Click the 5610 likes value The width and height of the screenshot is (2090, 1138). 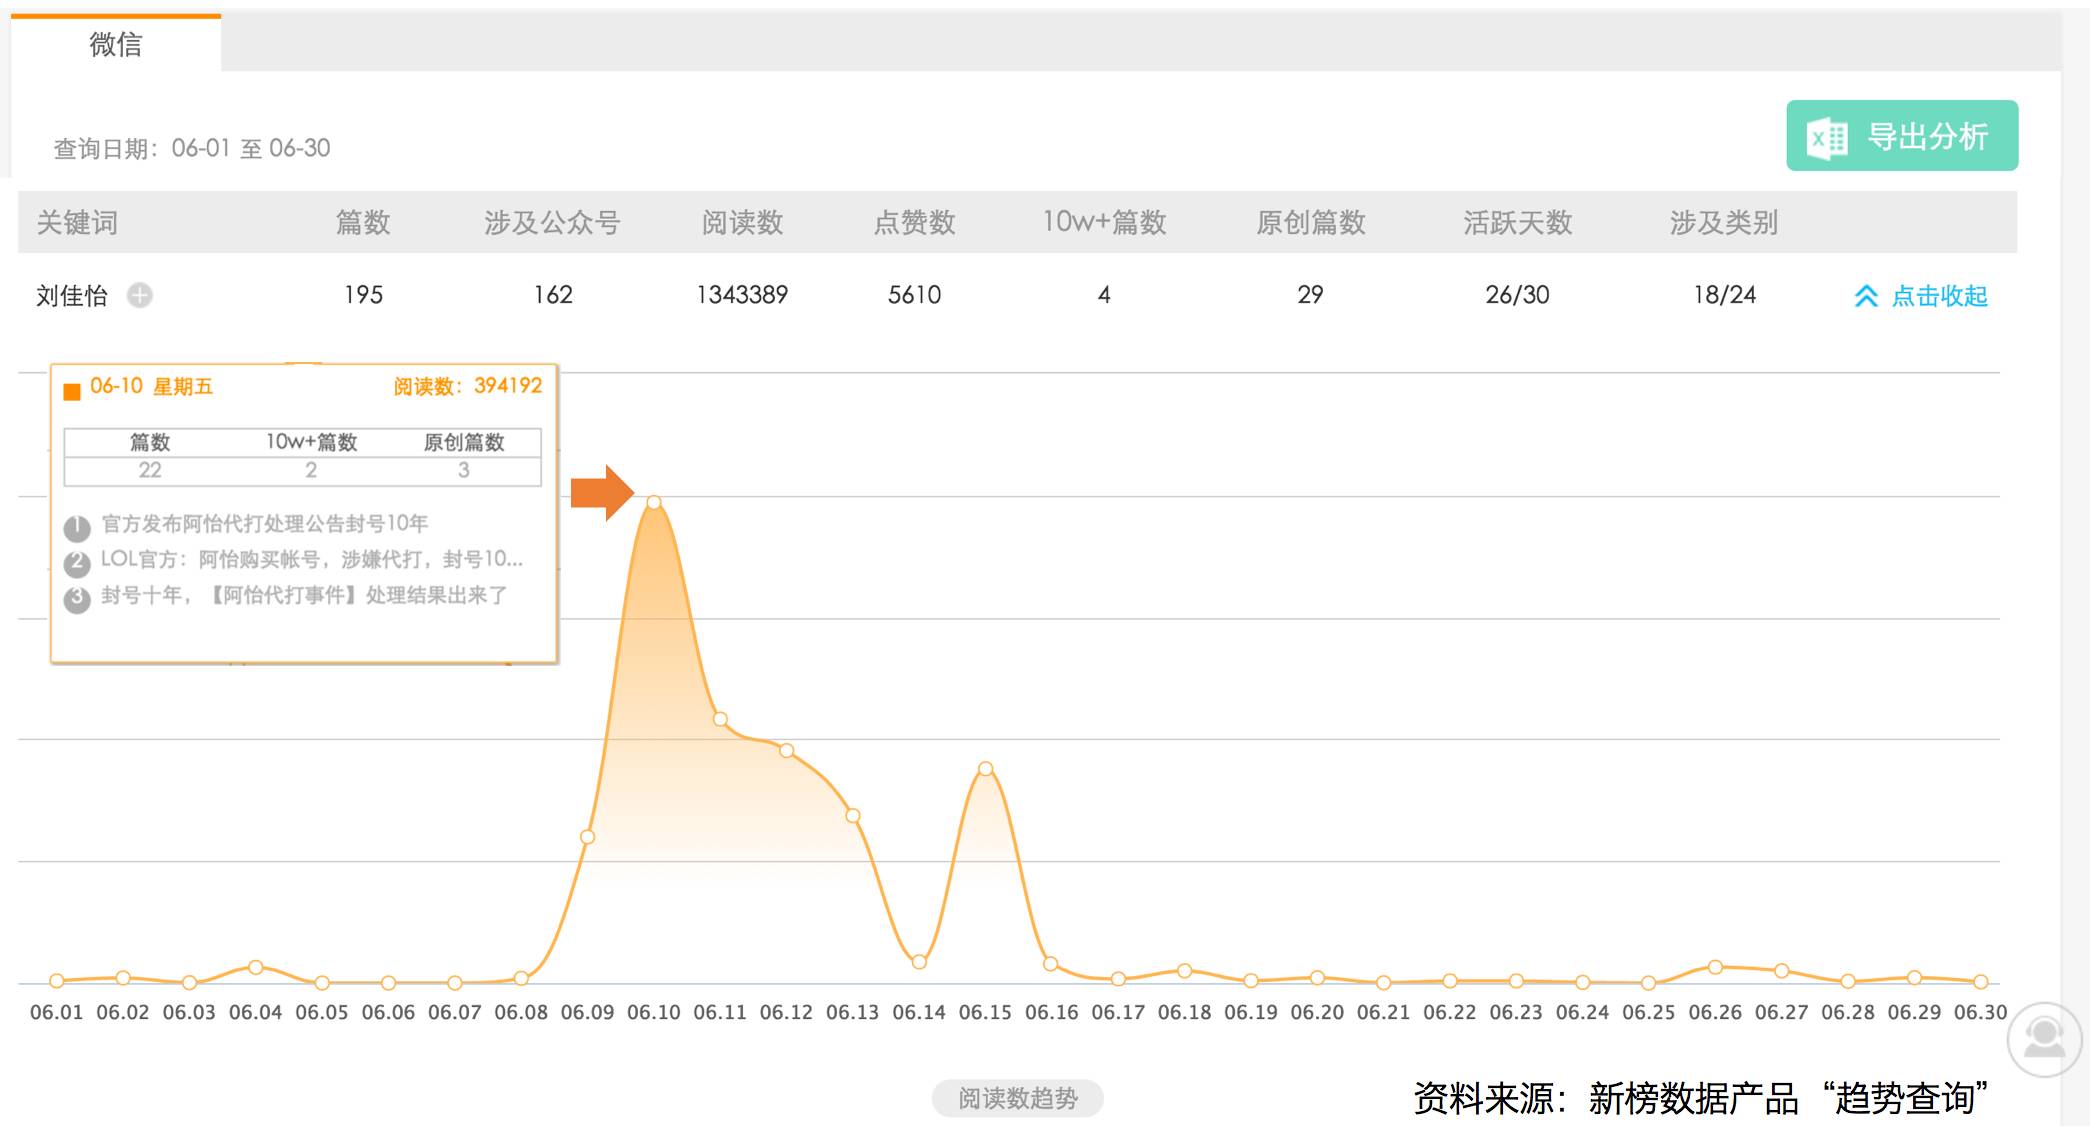[914, 295]
